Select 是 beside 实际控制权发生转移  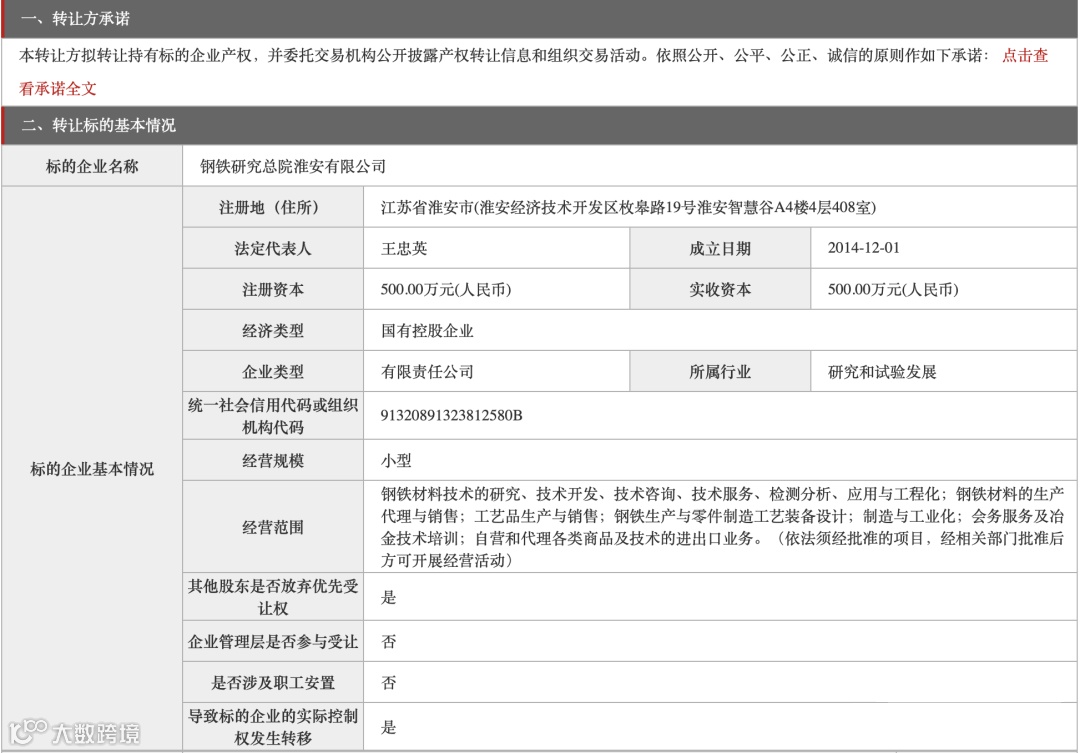[x=388, y=727]
